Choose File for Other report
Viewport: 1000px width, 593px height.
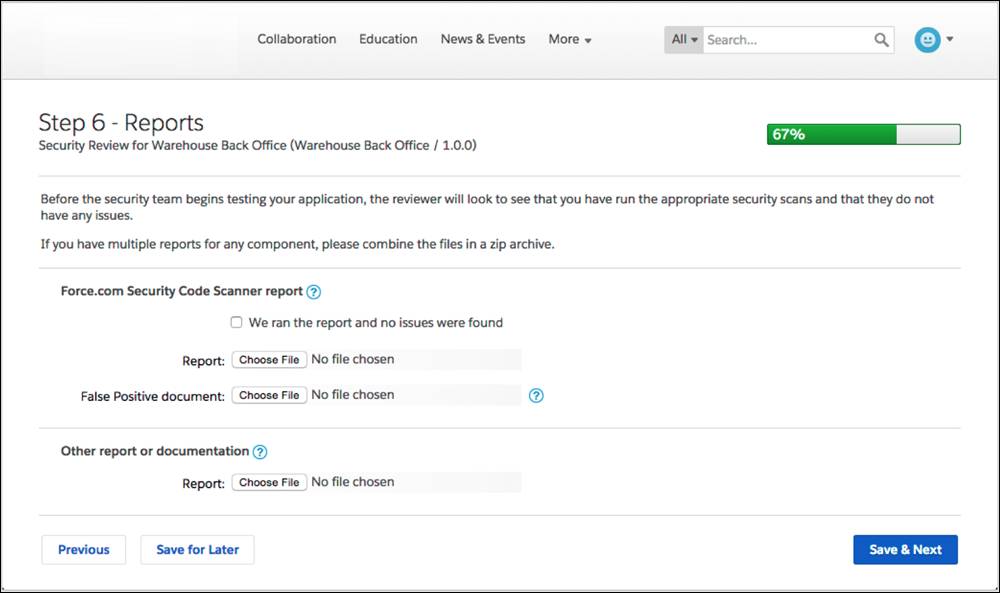coord(269,483)
